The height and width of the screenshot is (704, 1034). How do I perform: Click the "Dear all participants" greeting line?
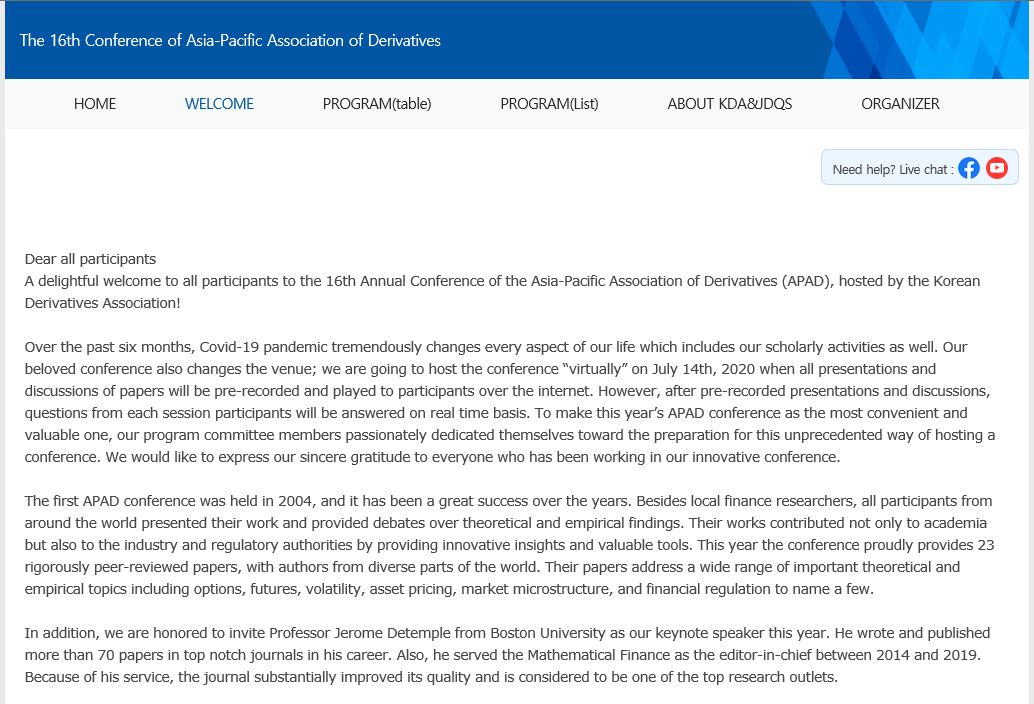click(90, 259)
